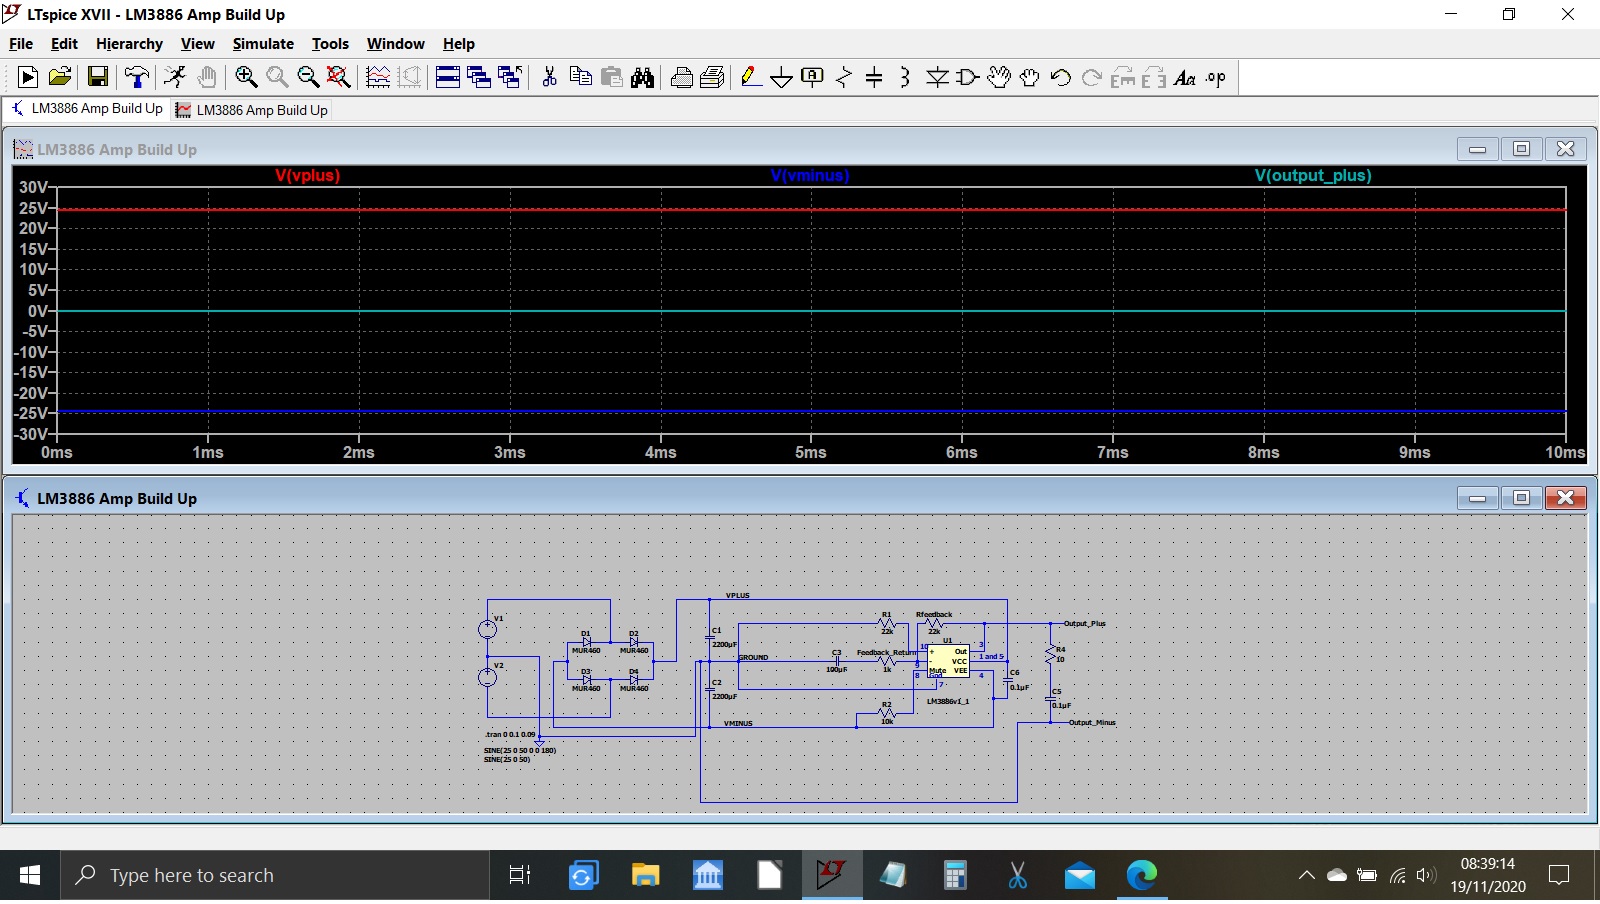Open the Simulate menu
The image size is (1600, 904).
click(263, 44)
